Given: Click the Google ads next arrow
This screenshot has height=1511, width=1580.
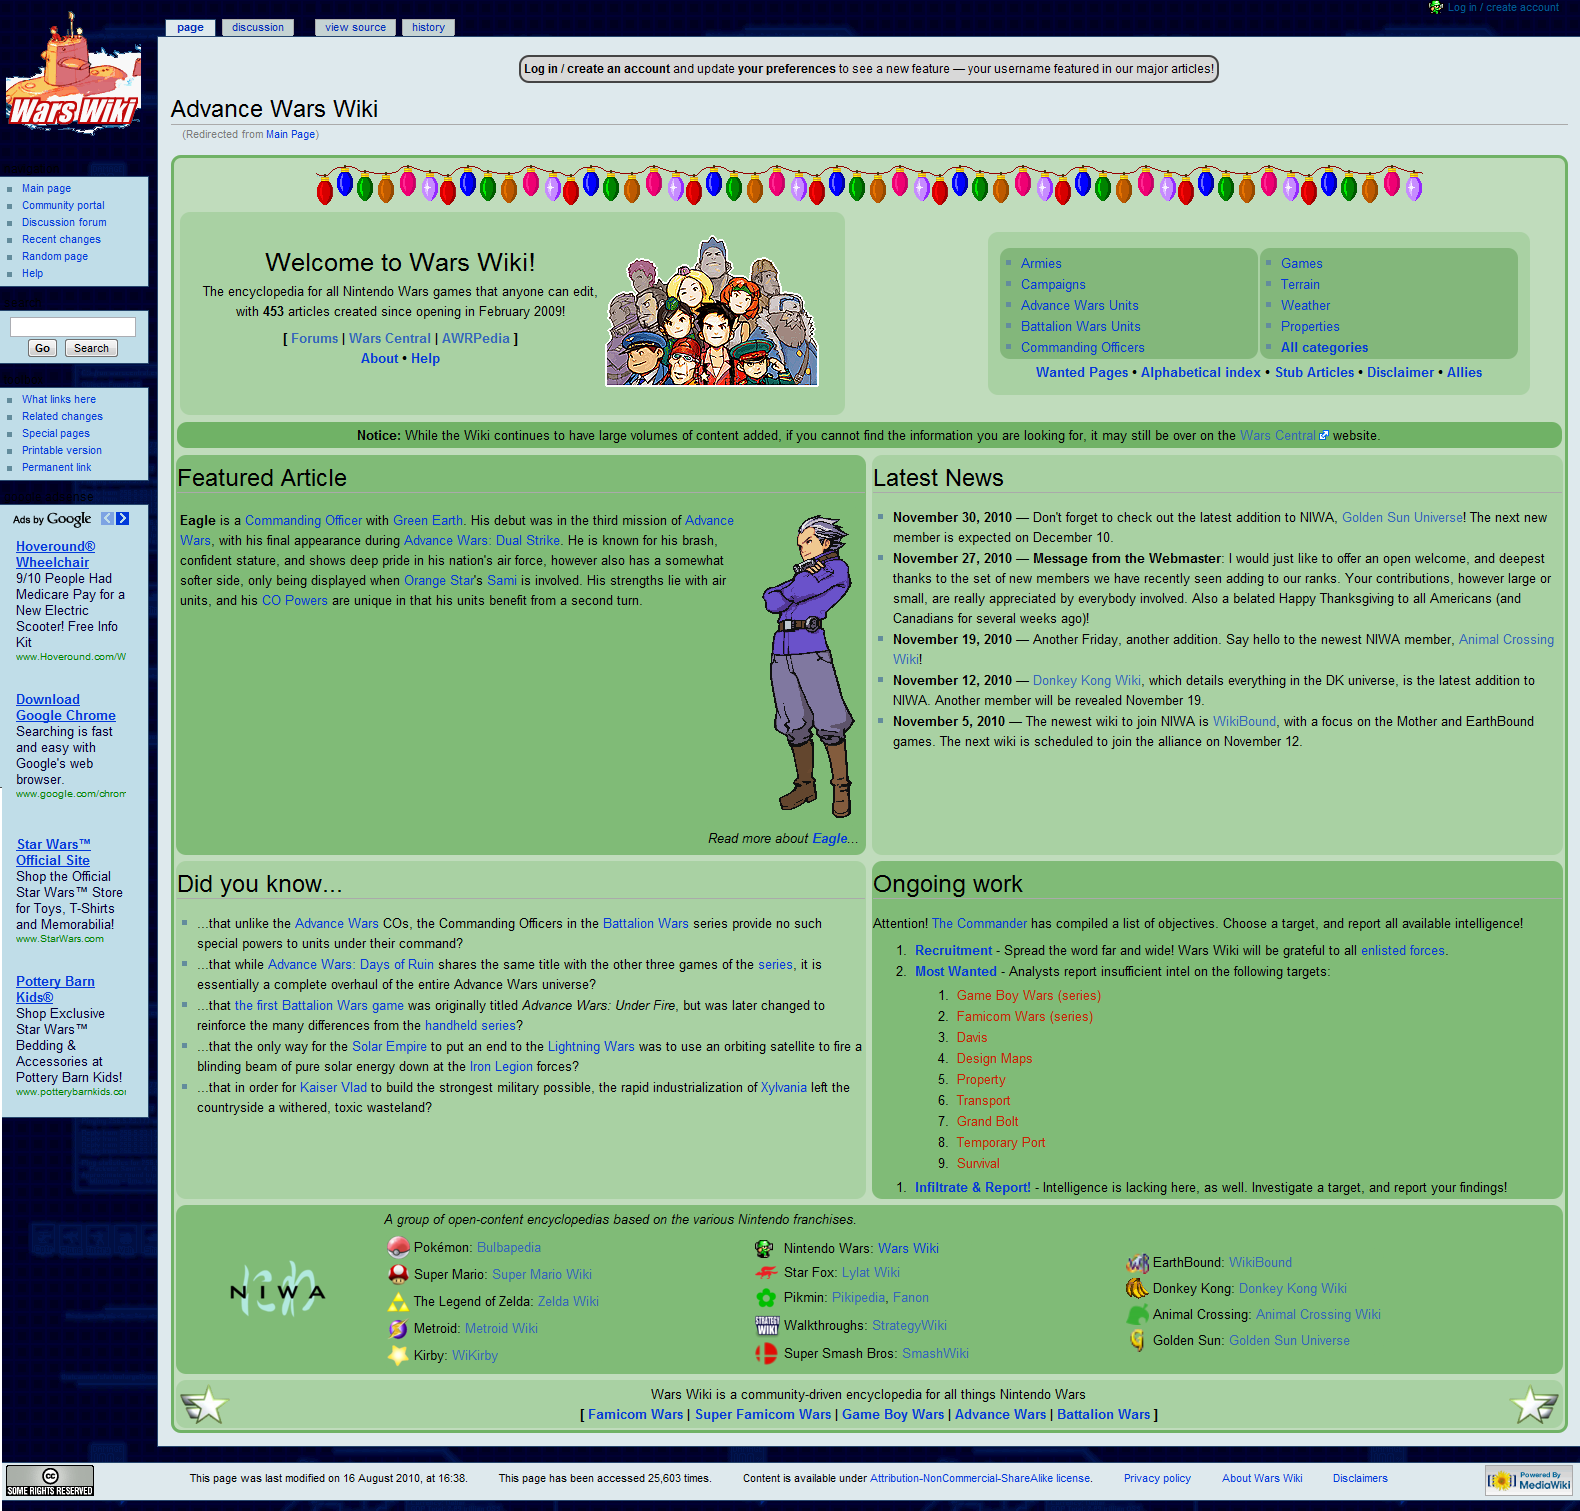Looking at the screenshot, I should pyautogui.click(x=123, y=518).
